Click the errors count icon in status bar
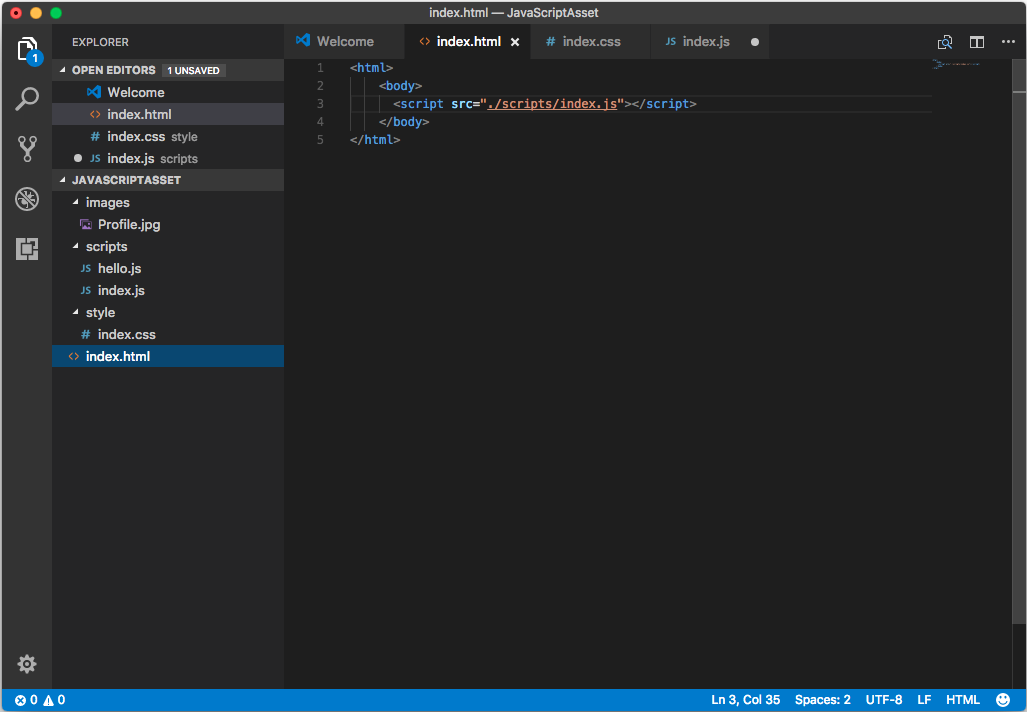The image size is (1027, 712). (x=20, y=700)
